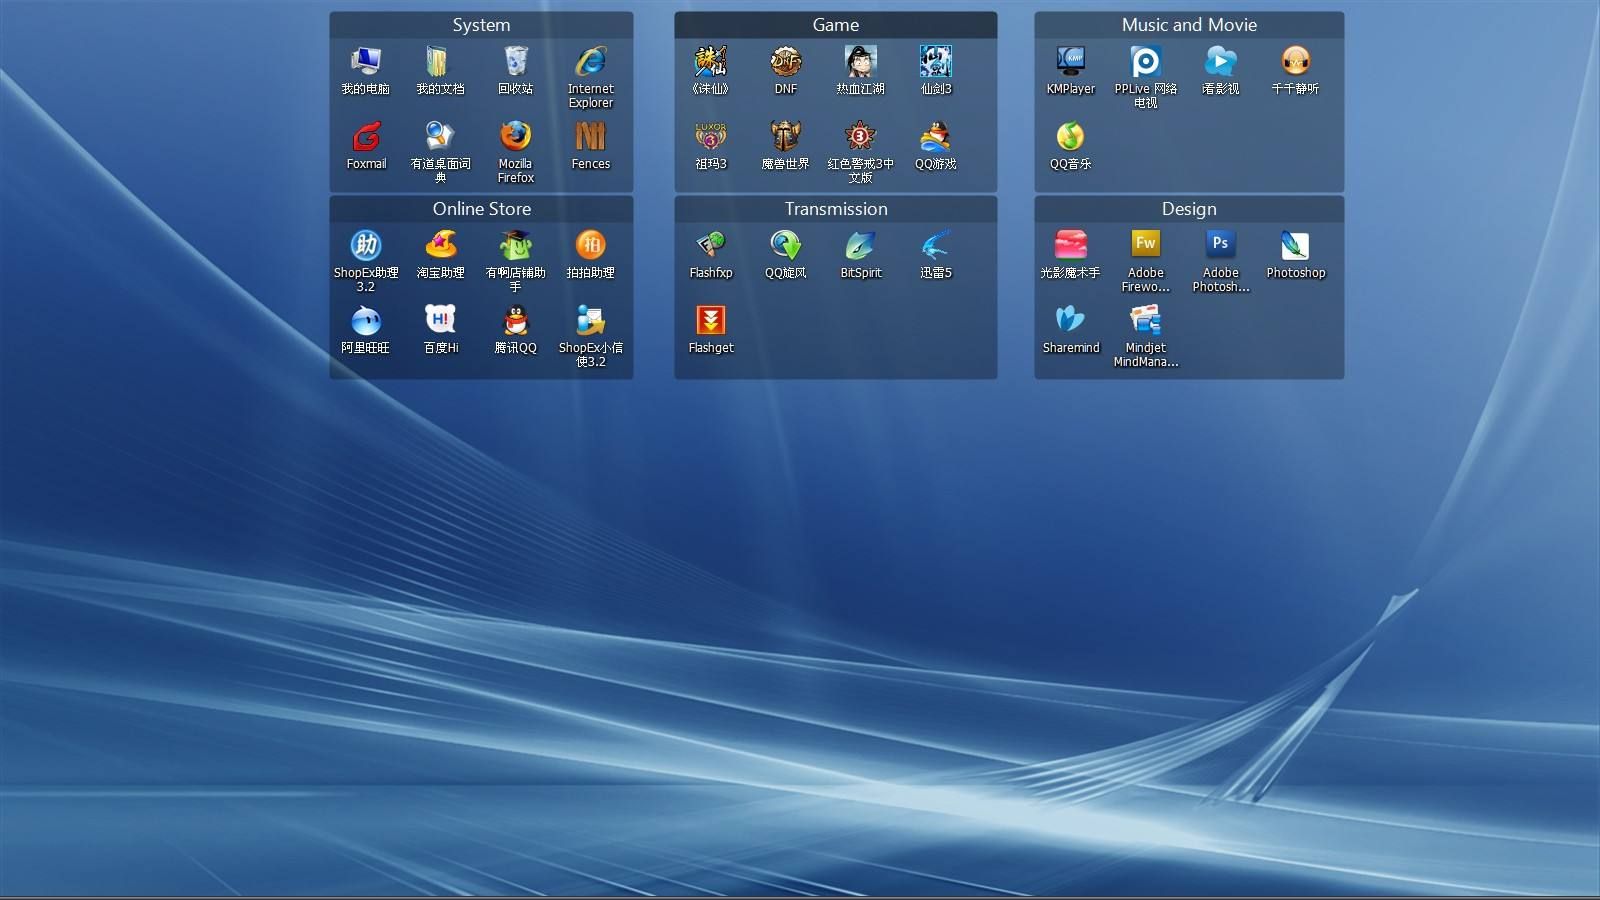Click the Online Store fence header
This screenshot has width=1600, height=900.
(x=481, y=209)
